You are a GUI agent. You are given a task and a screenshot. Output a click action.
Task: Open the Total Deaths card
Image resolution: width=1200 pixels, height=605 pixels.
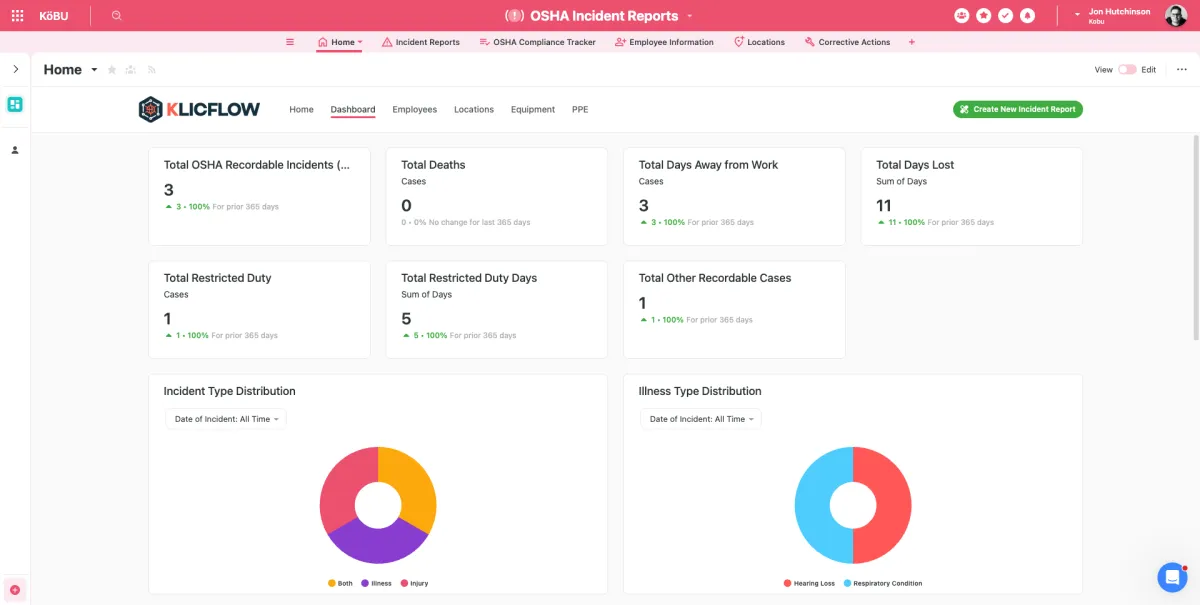coord(497,196)
